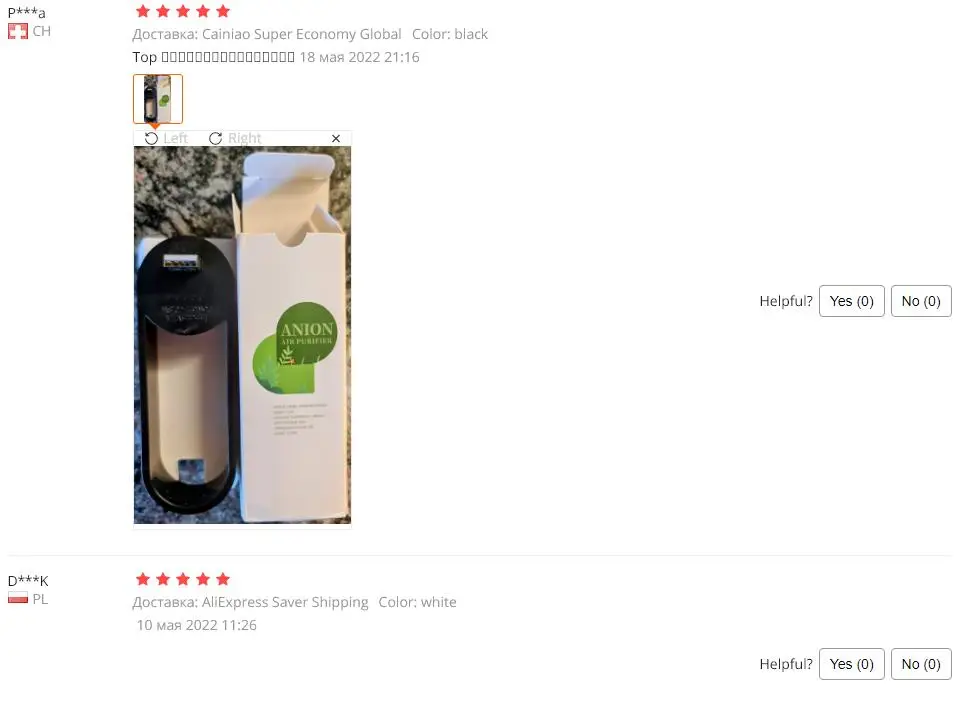Click the Poland flag icon next to PL
The width and height of the screenshot is (958, 711).
pos(18,599)
